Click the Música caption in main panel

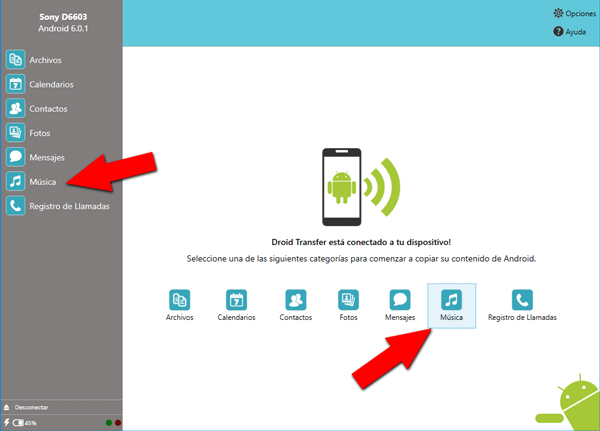click(x=452, y=317)
